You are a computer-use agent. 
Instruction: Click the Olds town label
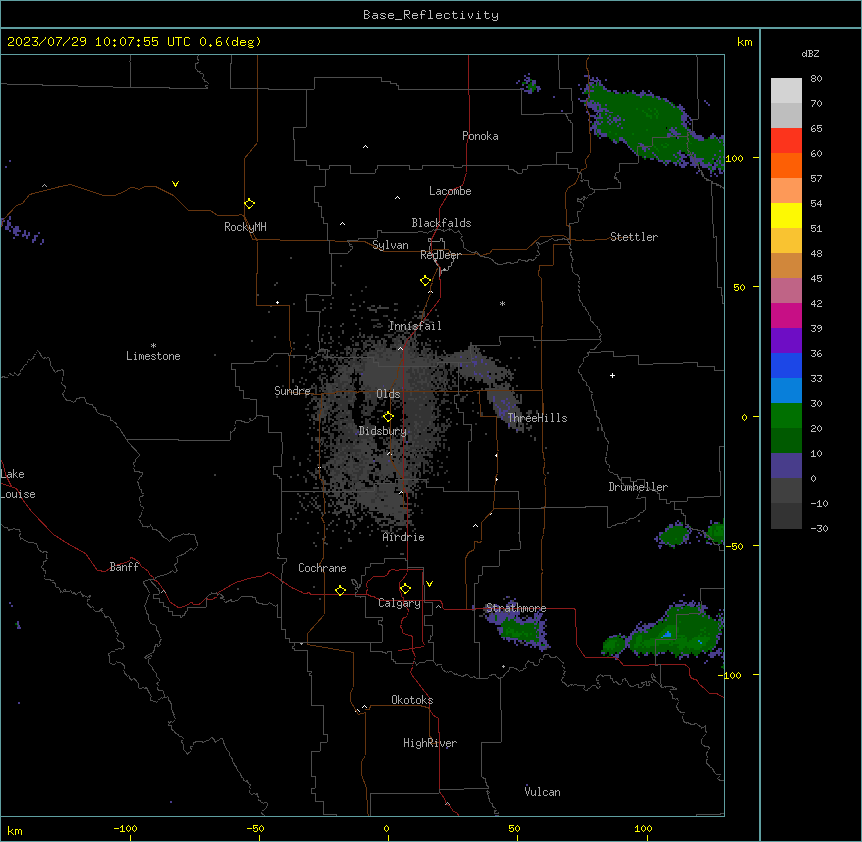coord(388,394)
